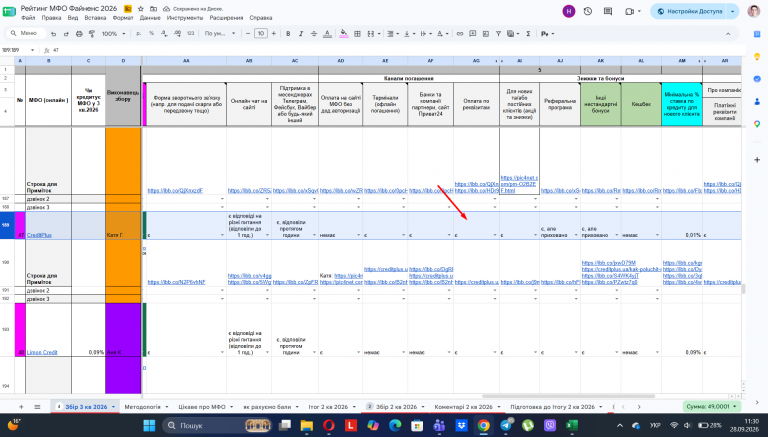Open the Вставка menu
Viewport: 768px width, 437px height.
(95, 18)
